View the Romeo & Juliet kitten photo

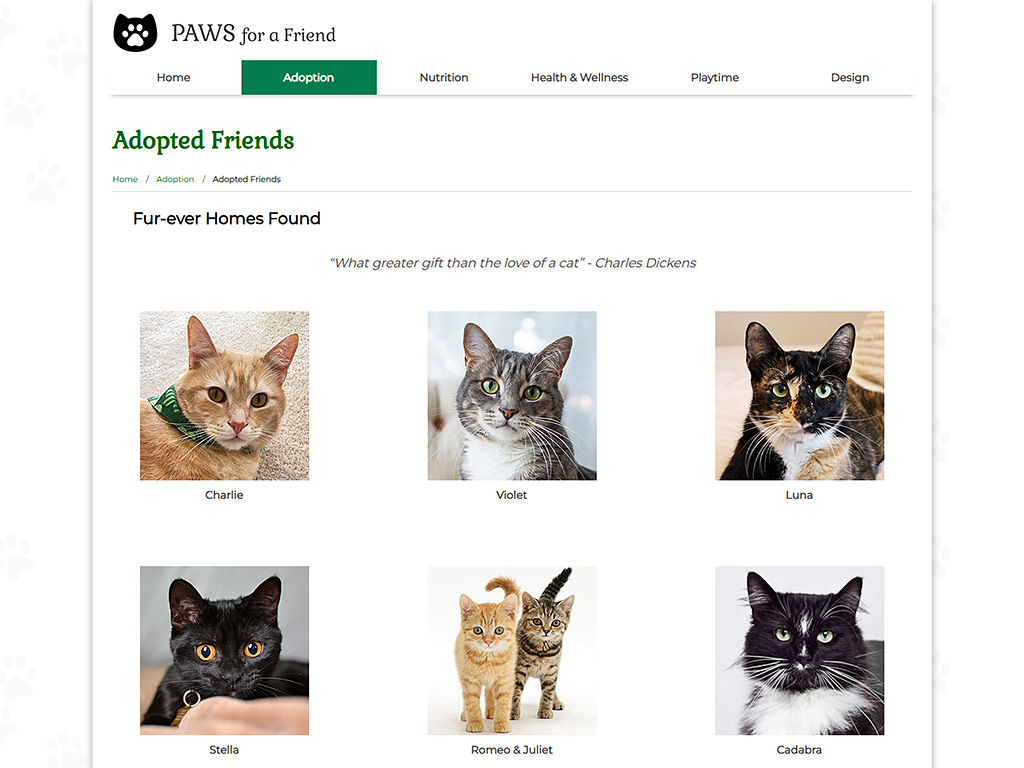click(x=512, y=650)
